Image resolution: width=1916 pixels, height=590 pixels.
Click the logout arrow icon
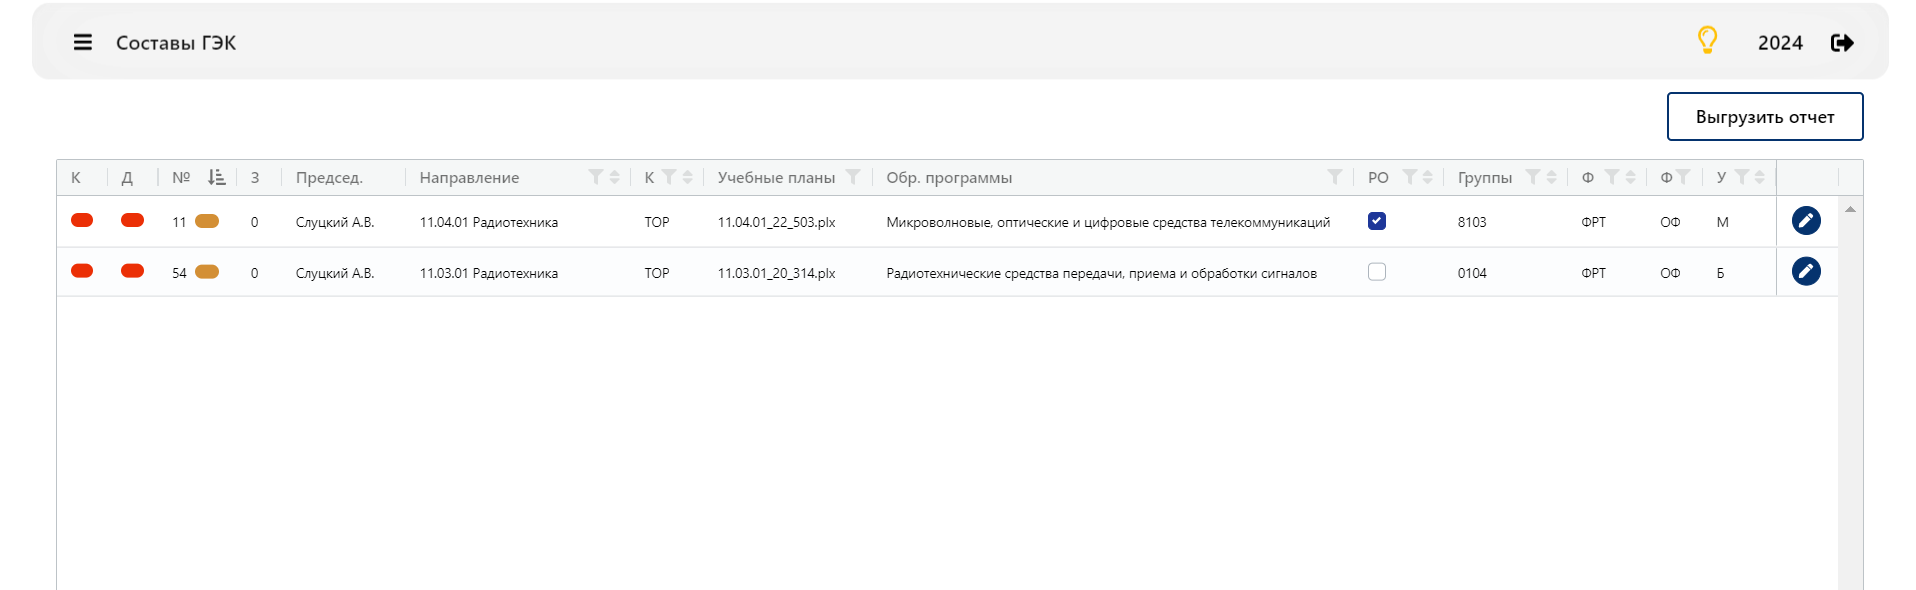pos(1842,42)
